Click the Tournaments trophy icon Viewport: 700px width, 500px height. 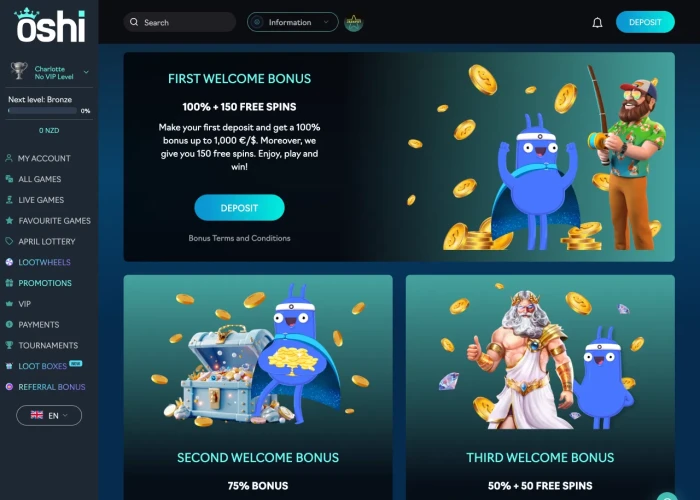[9, 345]
